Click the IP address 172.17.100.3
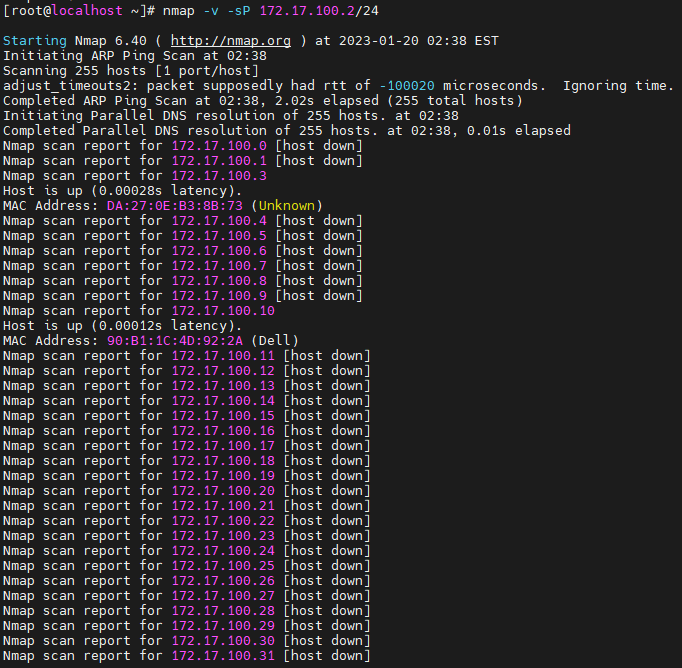Image resolution: width=682 pixels, height=668 pixels. (218, 176)
